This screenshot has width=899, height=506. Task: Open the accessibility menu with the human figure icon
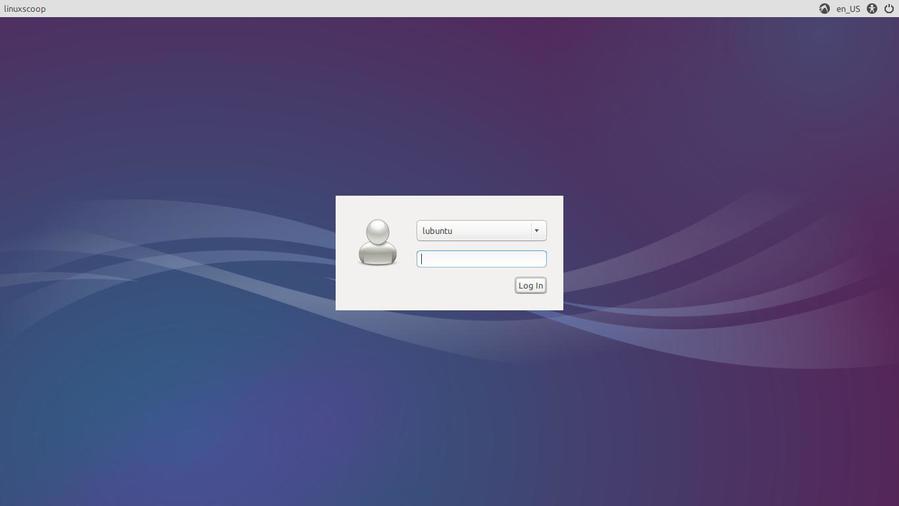[x=872, y=9]
